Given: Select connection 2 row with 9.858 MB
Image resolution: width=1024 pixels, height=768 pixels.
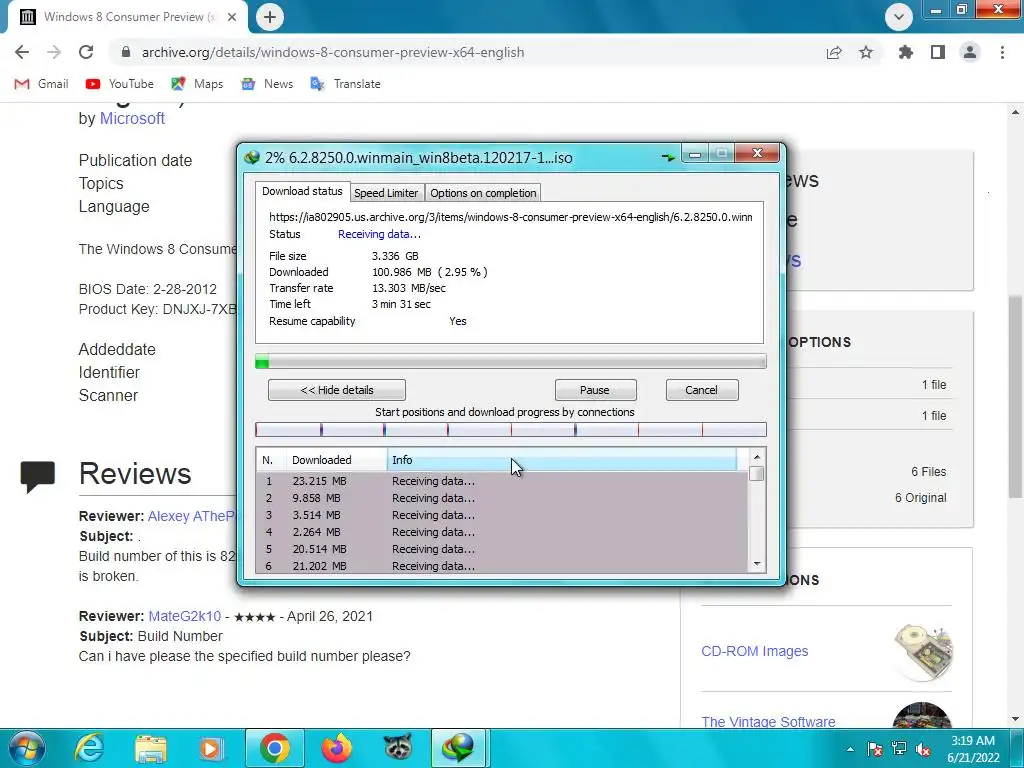Looking at the screenshot, I should tap(502, 498).
